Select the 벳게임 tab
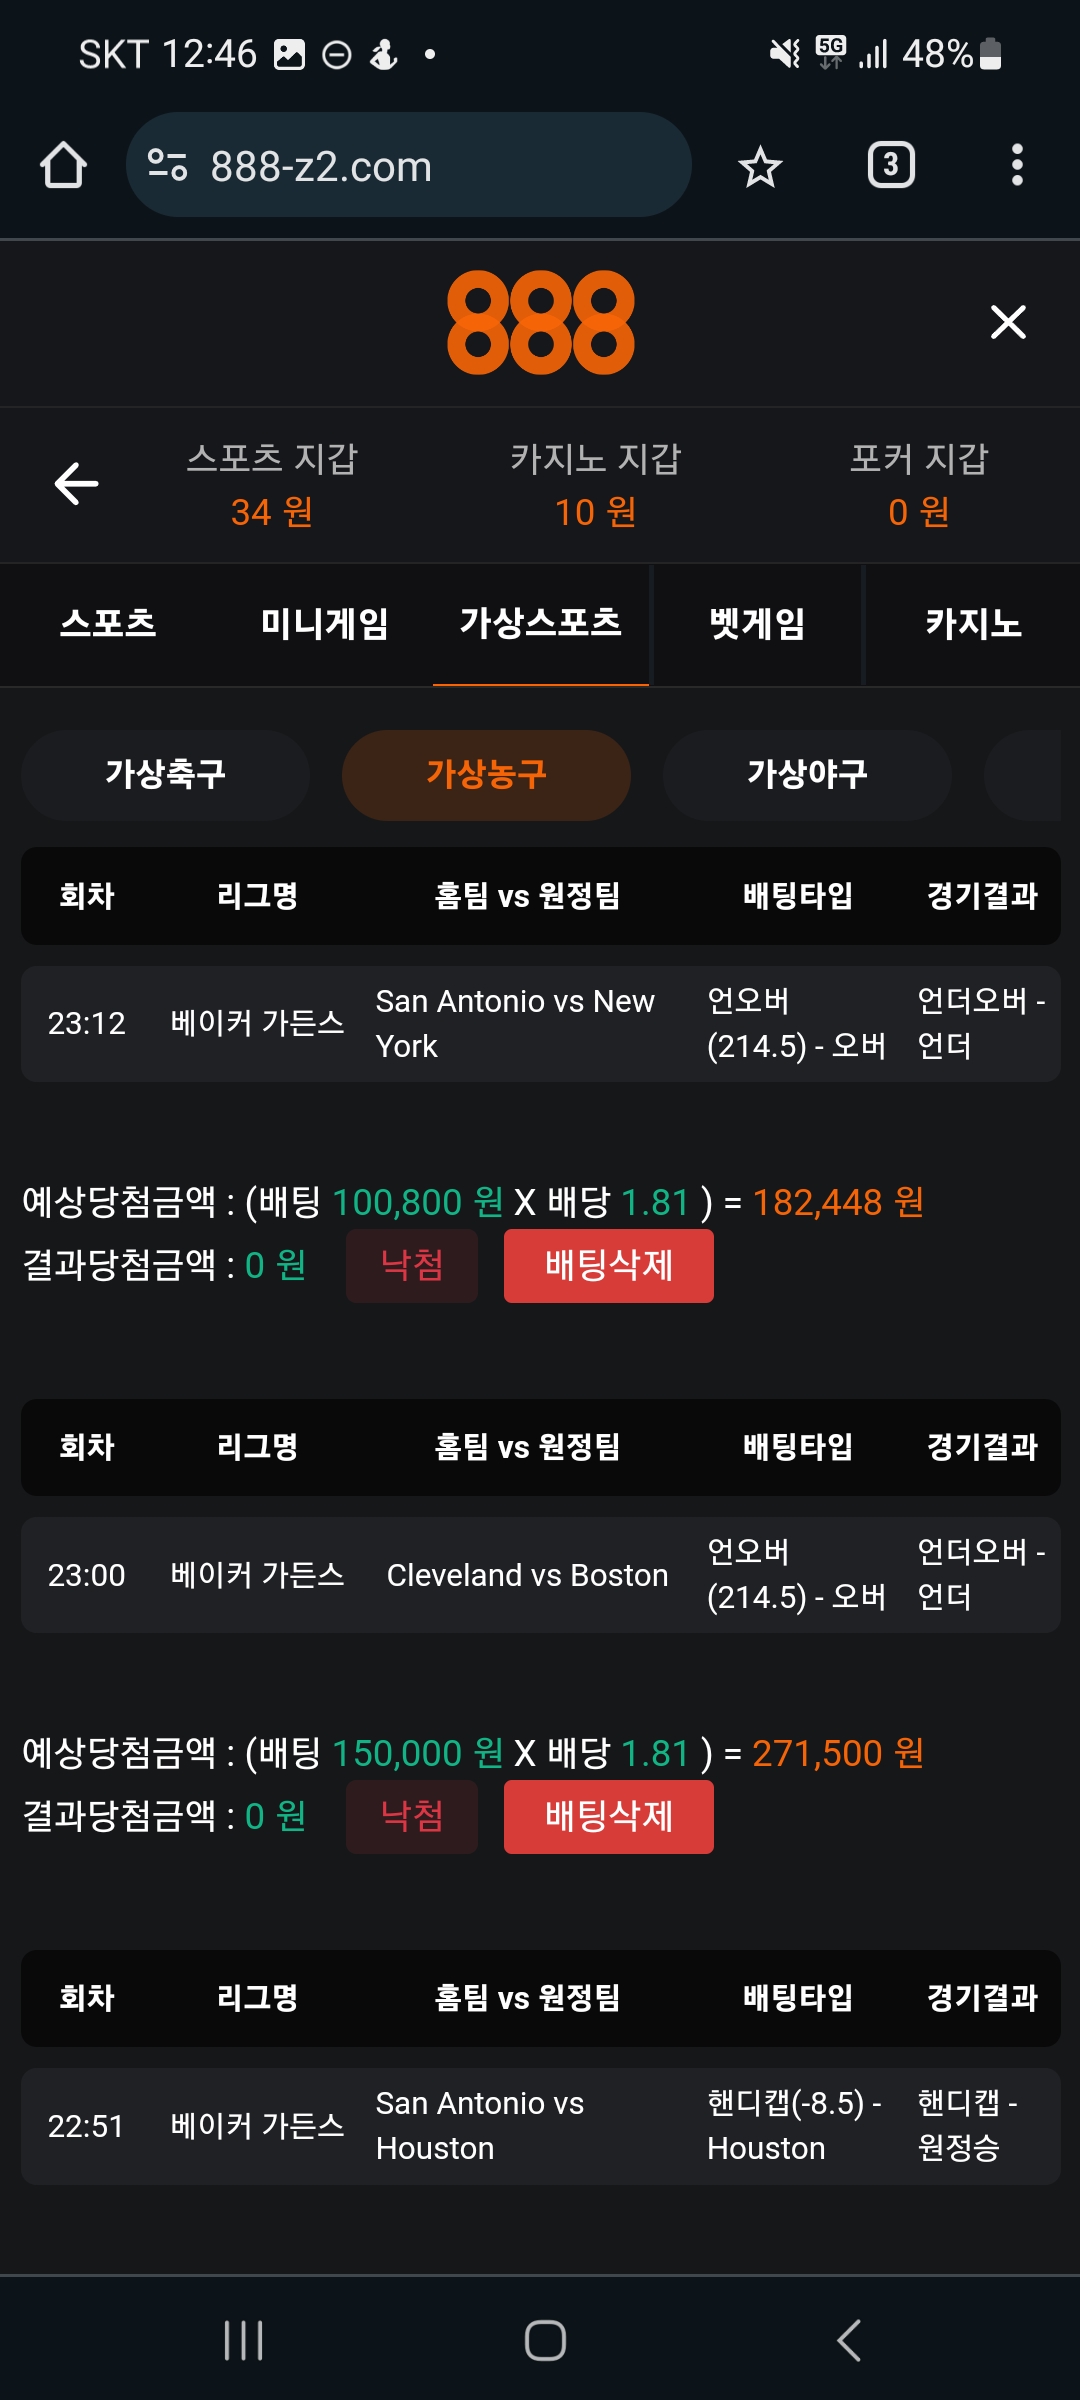 pos(757,624)
